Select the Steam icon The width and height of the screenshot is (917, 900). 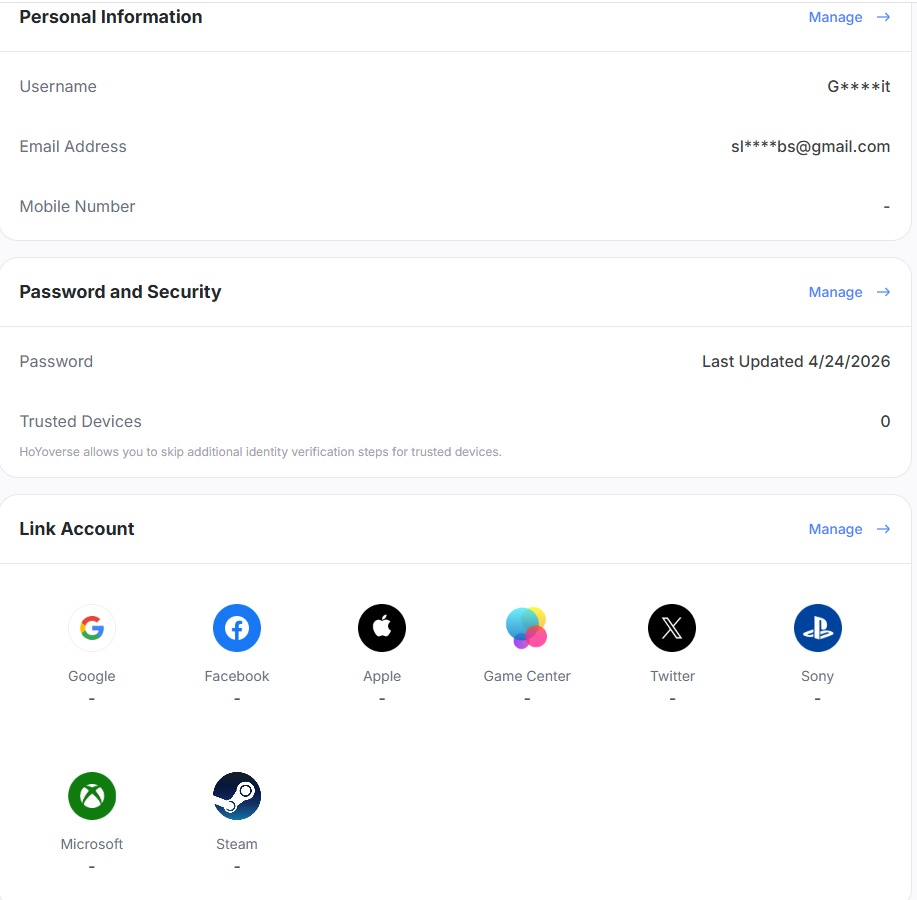[237, 796]
